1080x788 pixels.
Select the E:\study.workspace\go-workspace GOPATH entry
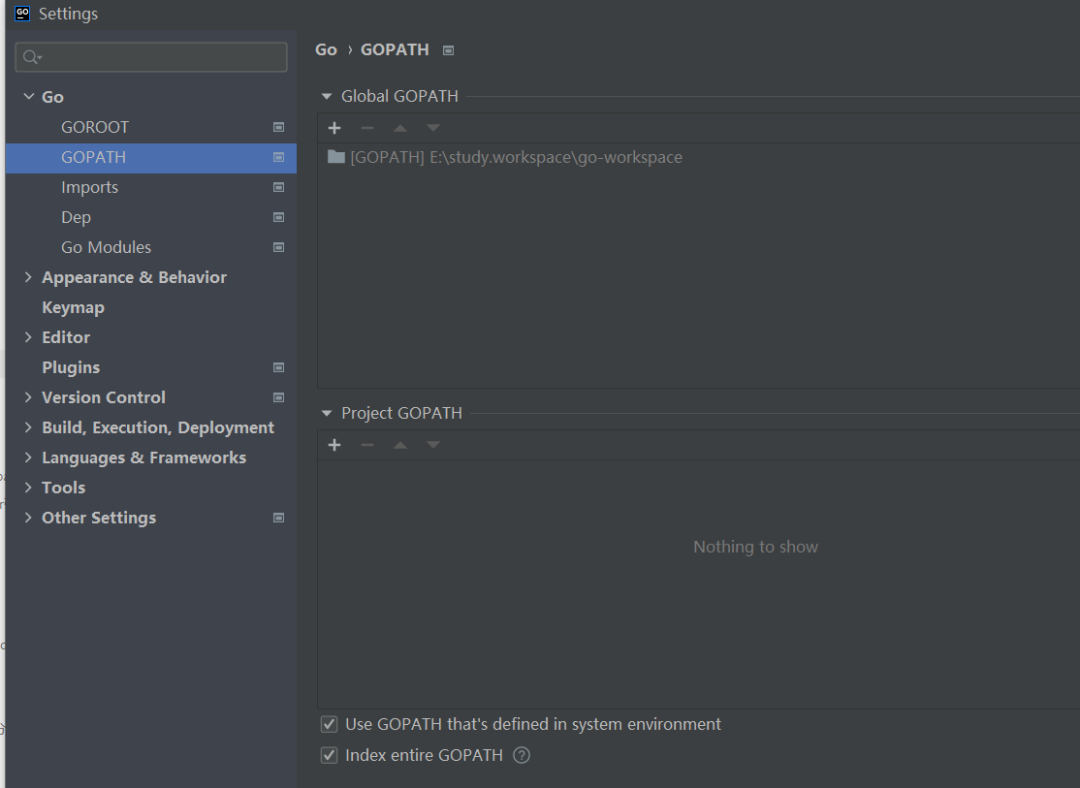[515, 157]
